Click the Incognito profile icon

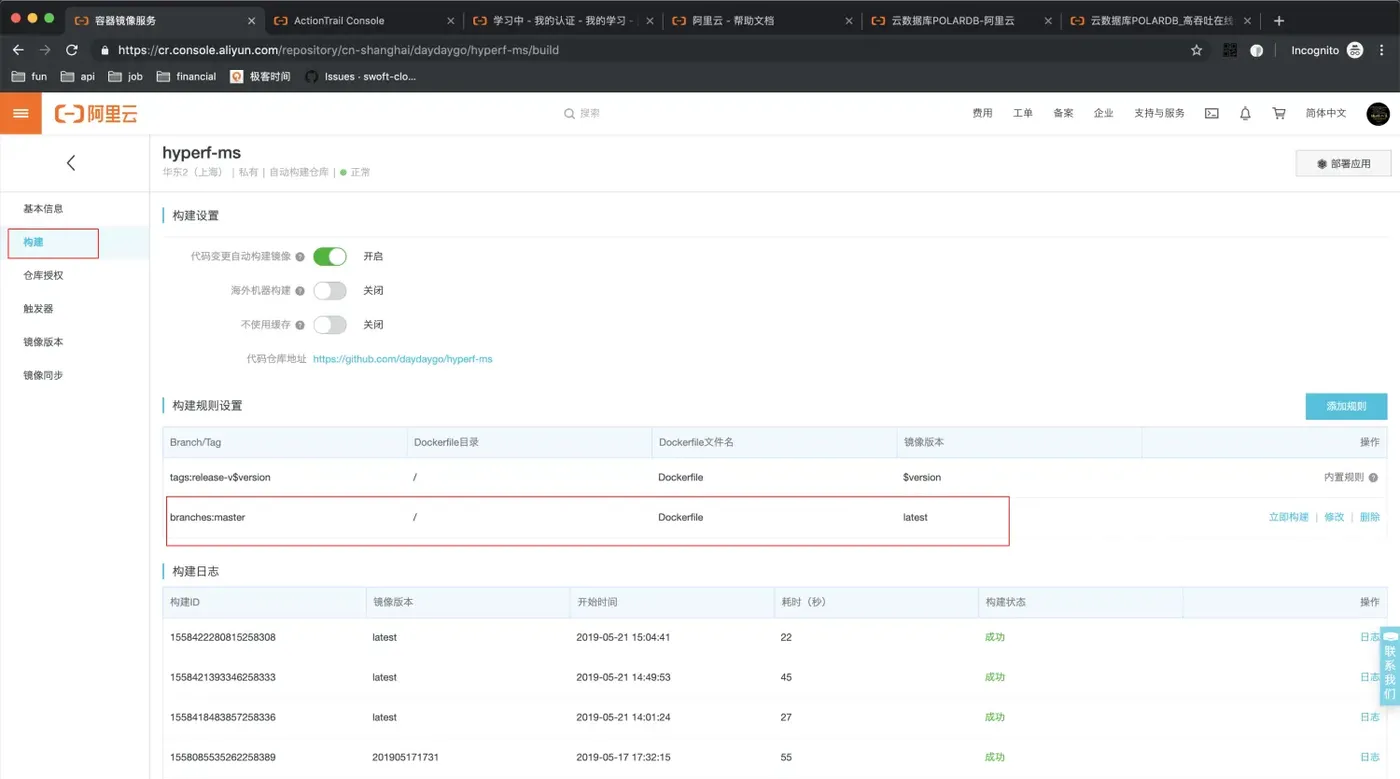coord(1355,50)
